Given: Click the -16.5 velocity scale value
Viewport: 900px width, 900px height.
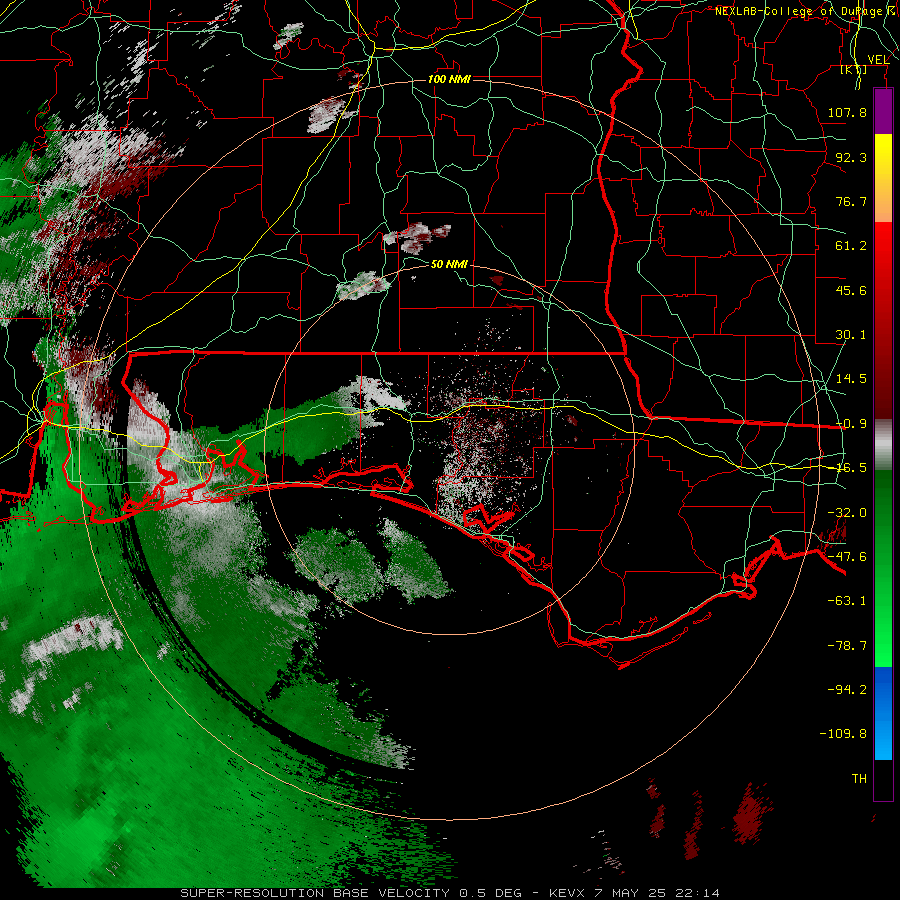Looking at the screenshot, I should point(851,468).
